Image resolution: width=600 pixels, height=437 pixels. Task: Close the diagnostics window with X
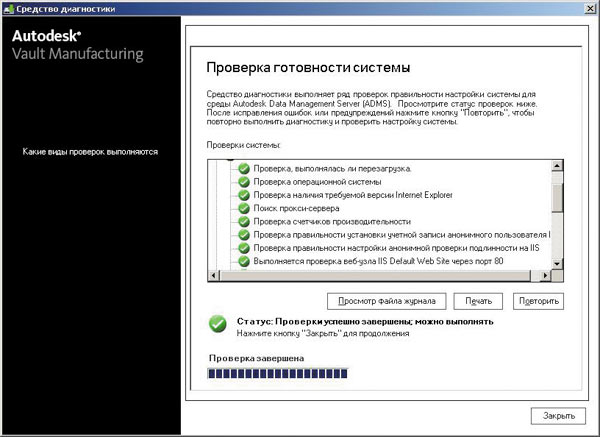pos(590,8)
